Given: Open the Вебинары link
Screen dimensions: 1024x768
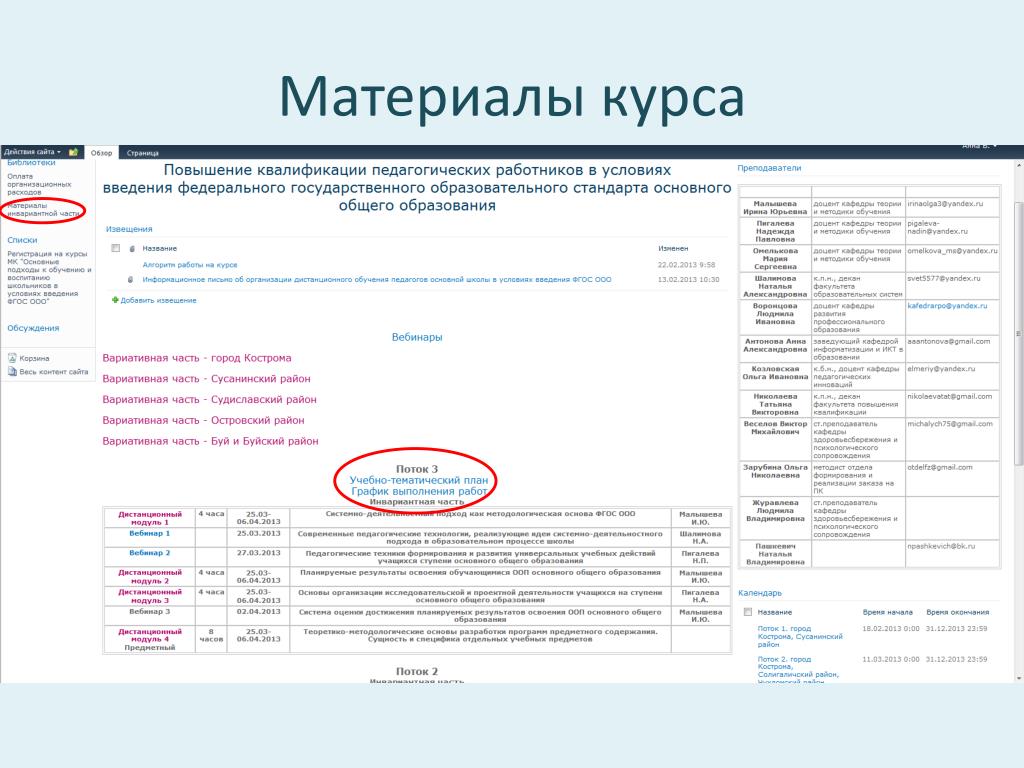Looking at the screenshot, I should (x=417, y=337).
